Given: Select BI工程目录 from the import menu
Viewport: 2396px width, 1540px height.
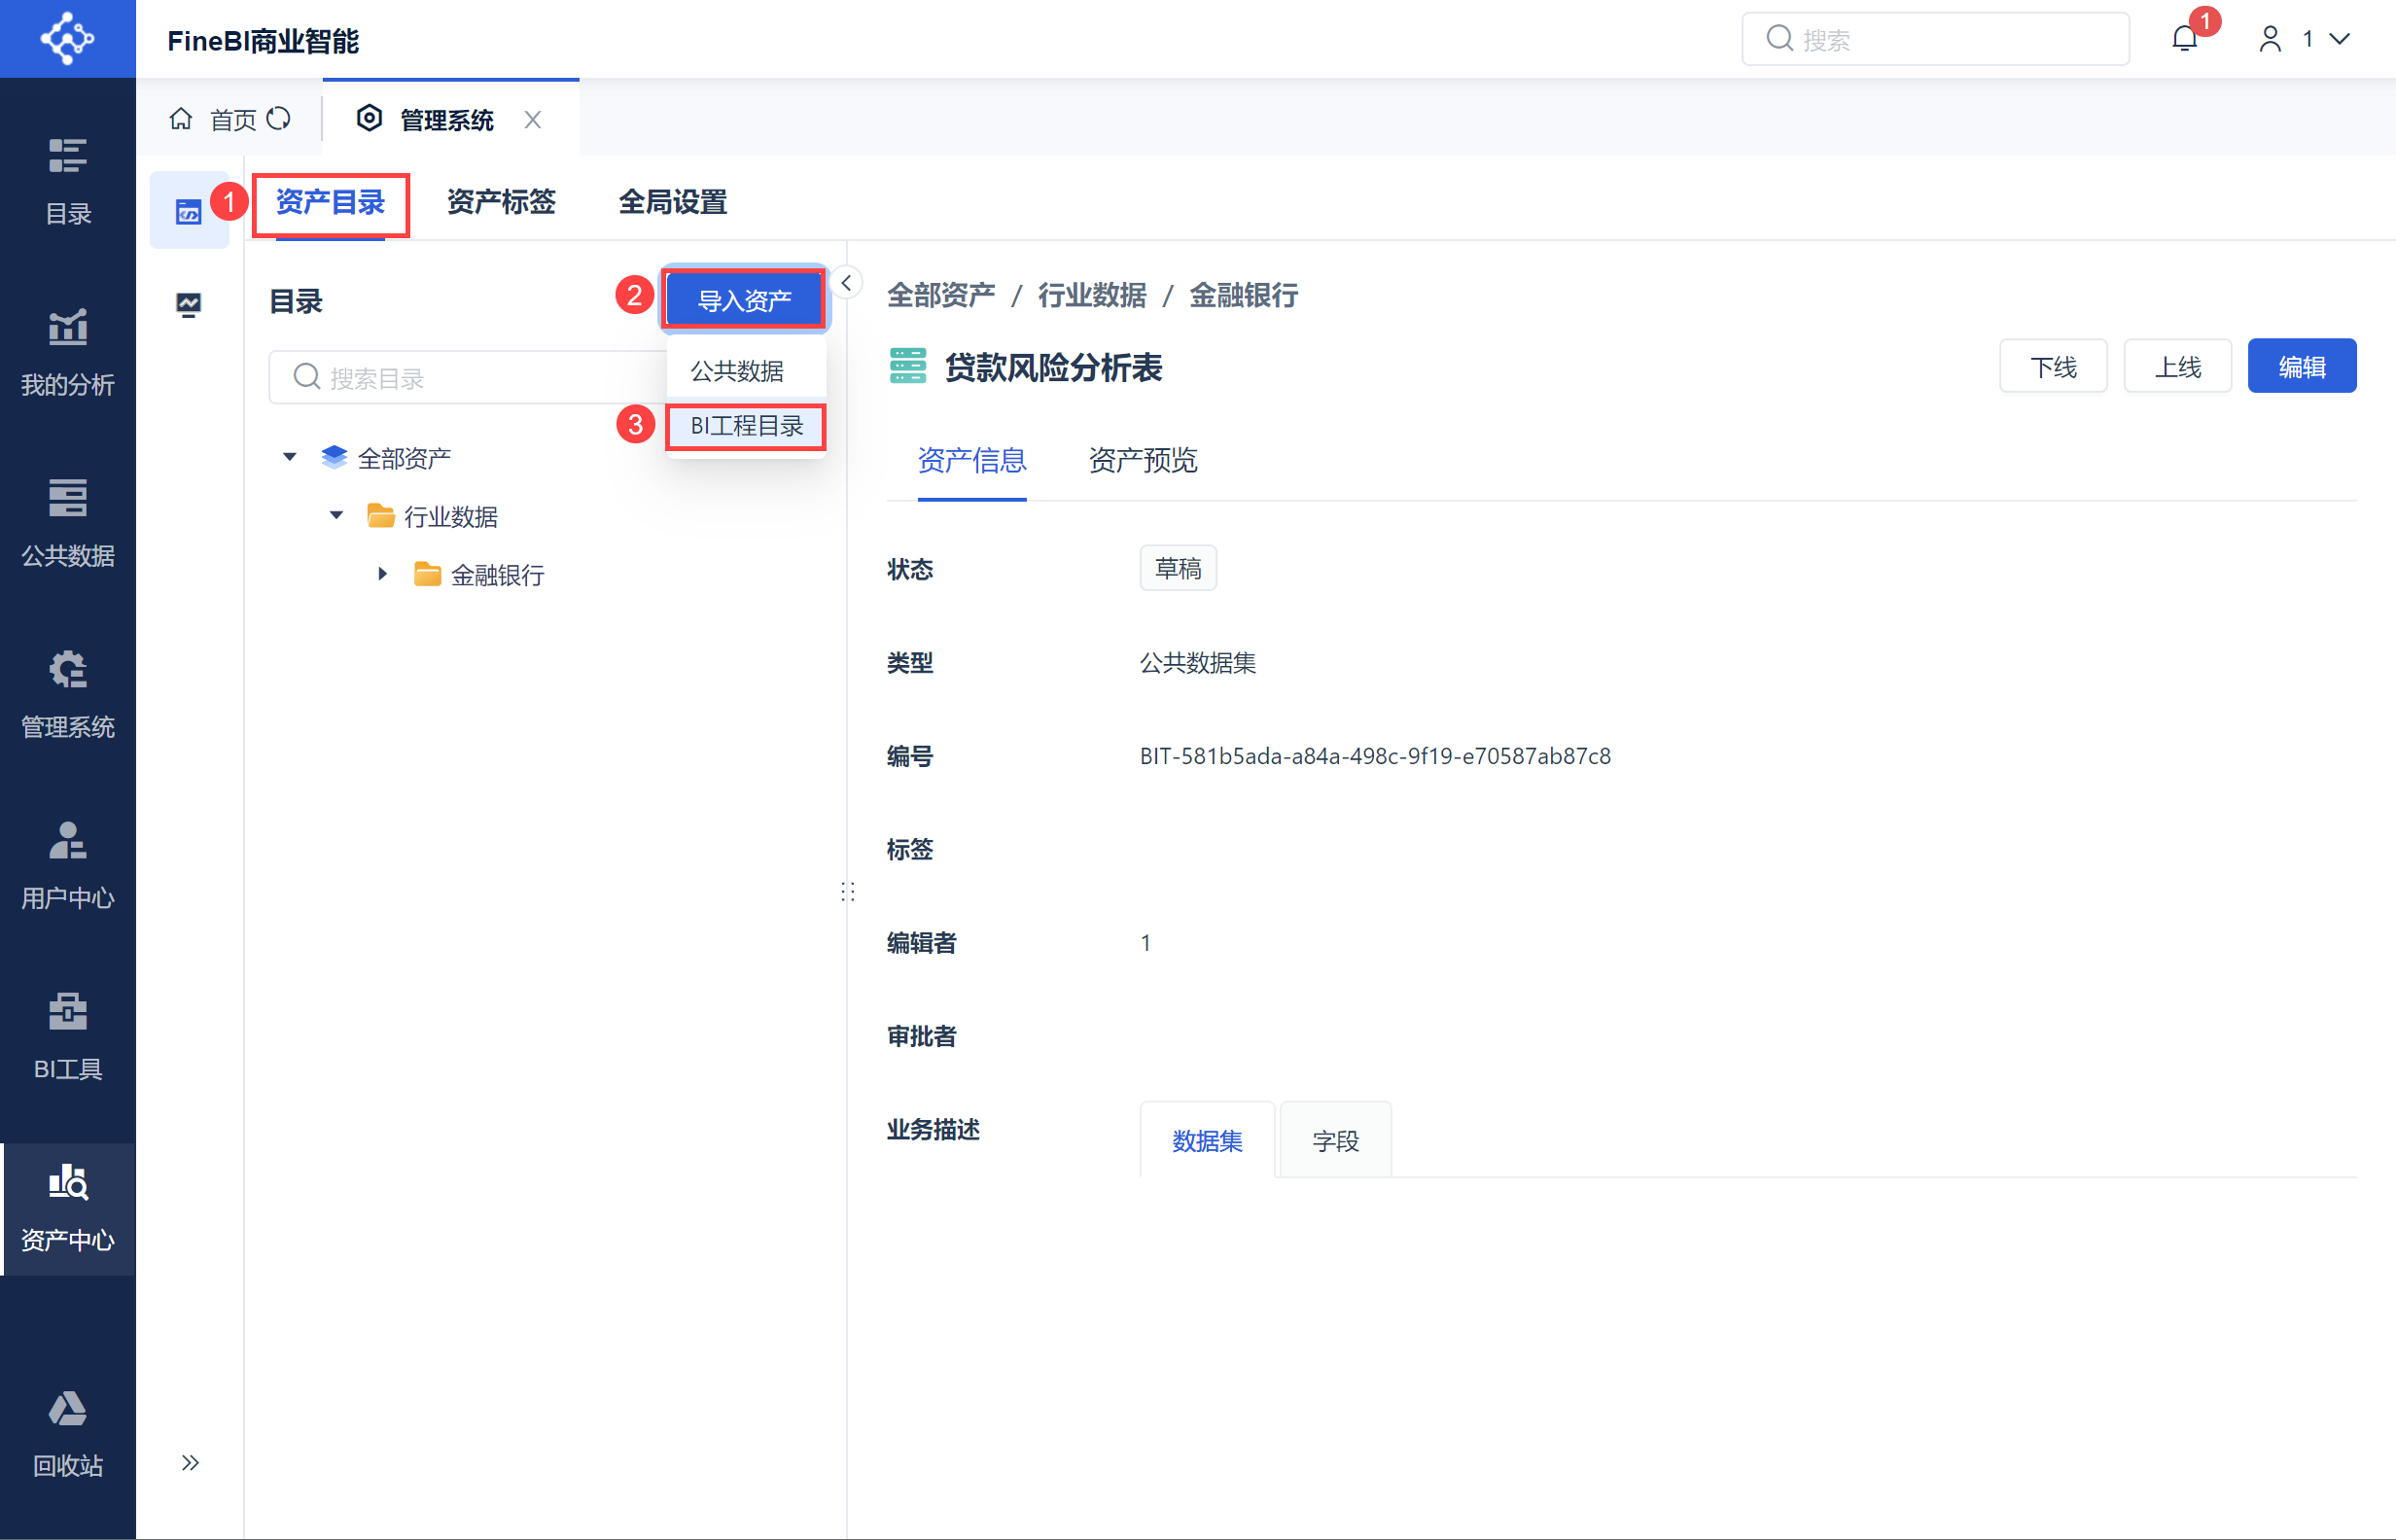Looking at the screenshot, I should point(745,426).
